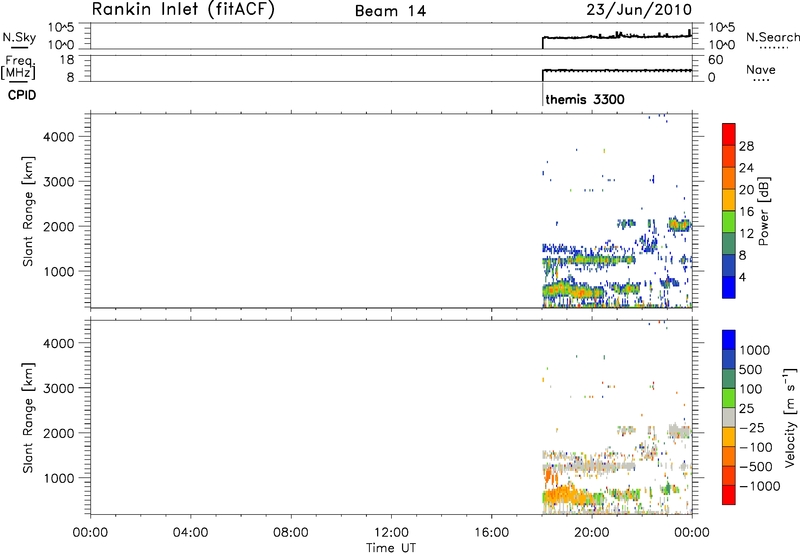
Task: Pick the teal 100–500 Velocity colorbar swatch
Action: [x=729, y=379]
